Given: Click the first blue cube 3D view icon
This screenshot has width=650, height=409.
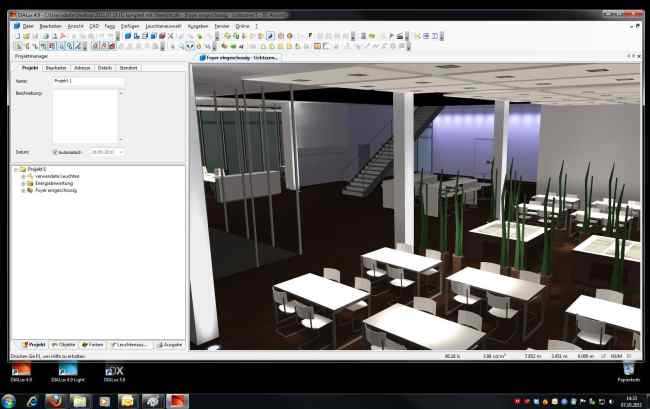Looking at the screenshot, I should pyautogui.click(x=128, y=36).
